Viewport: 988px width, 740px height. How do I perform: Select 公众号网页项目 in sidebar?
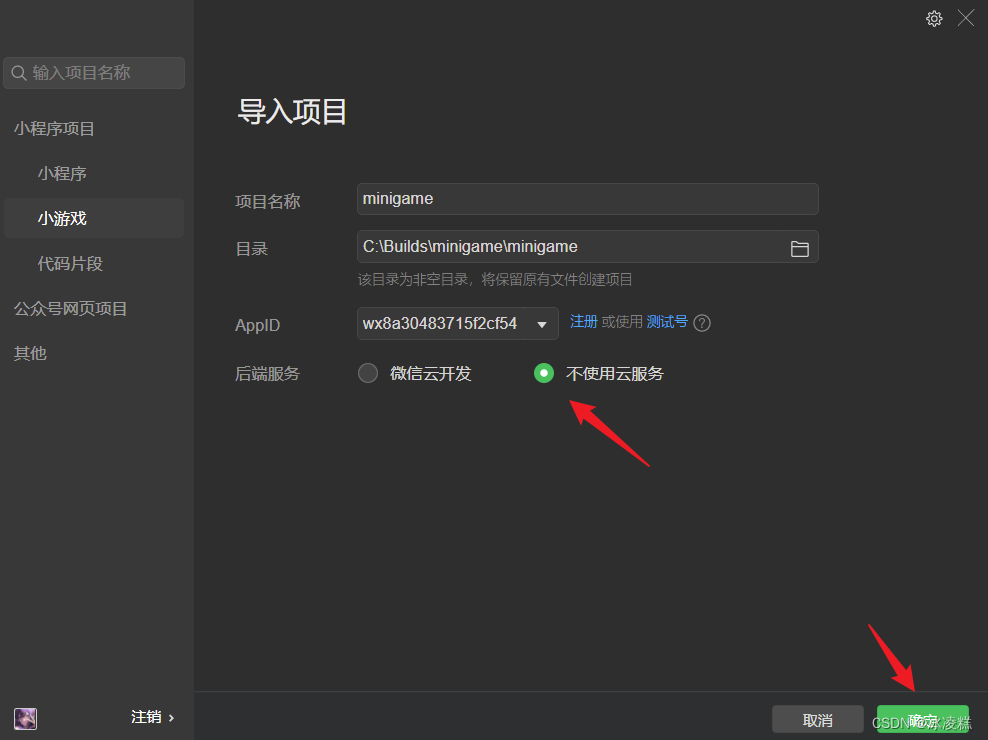71,308
